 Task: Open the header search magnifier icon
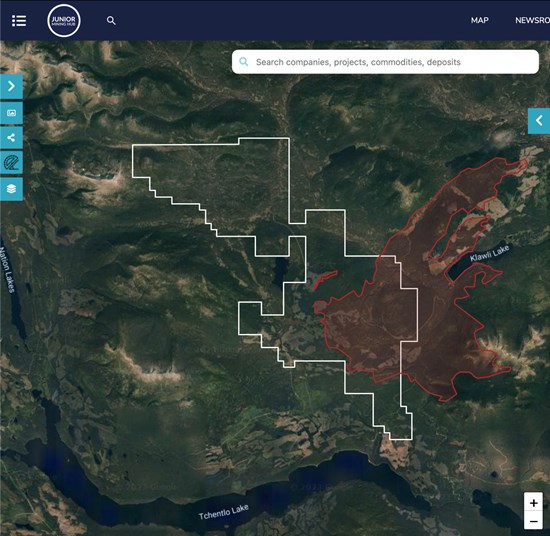111,21
